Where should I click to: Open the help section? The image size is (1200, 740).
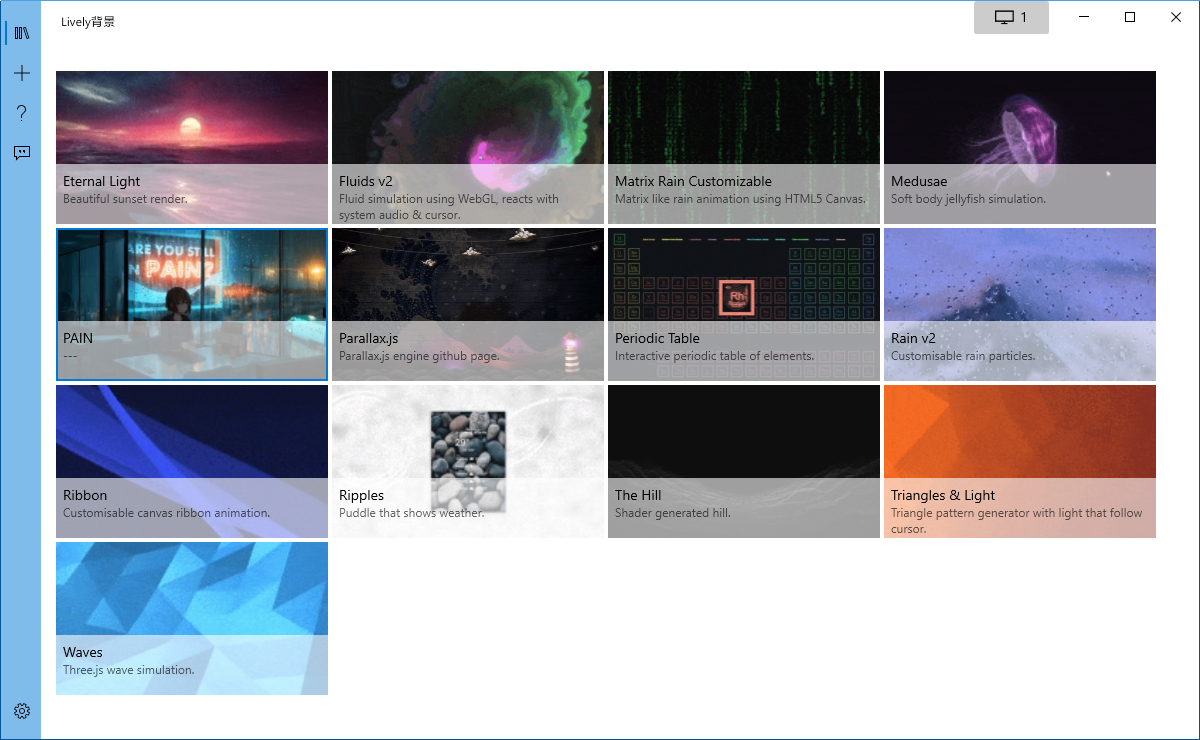(21, 113)
